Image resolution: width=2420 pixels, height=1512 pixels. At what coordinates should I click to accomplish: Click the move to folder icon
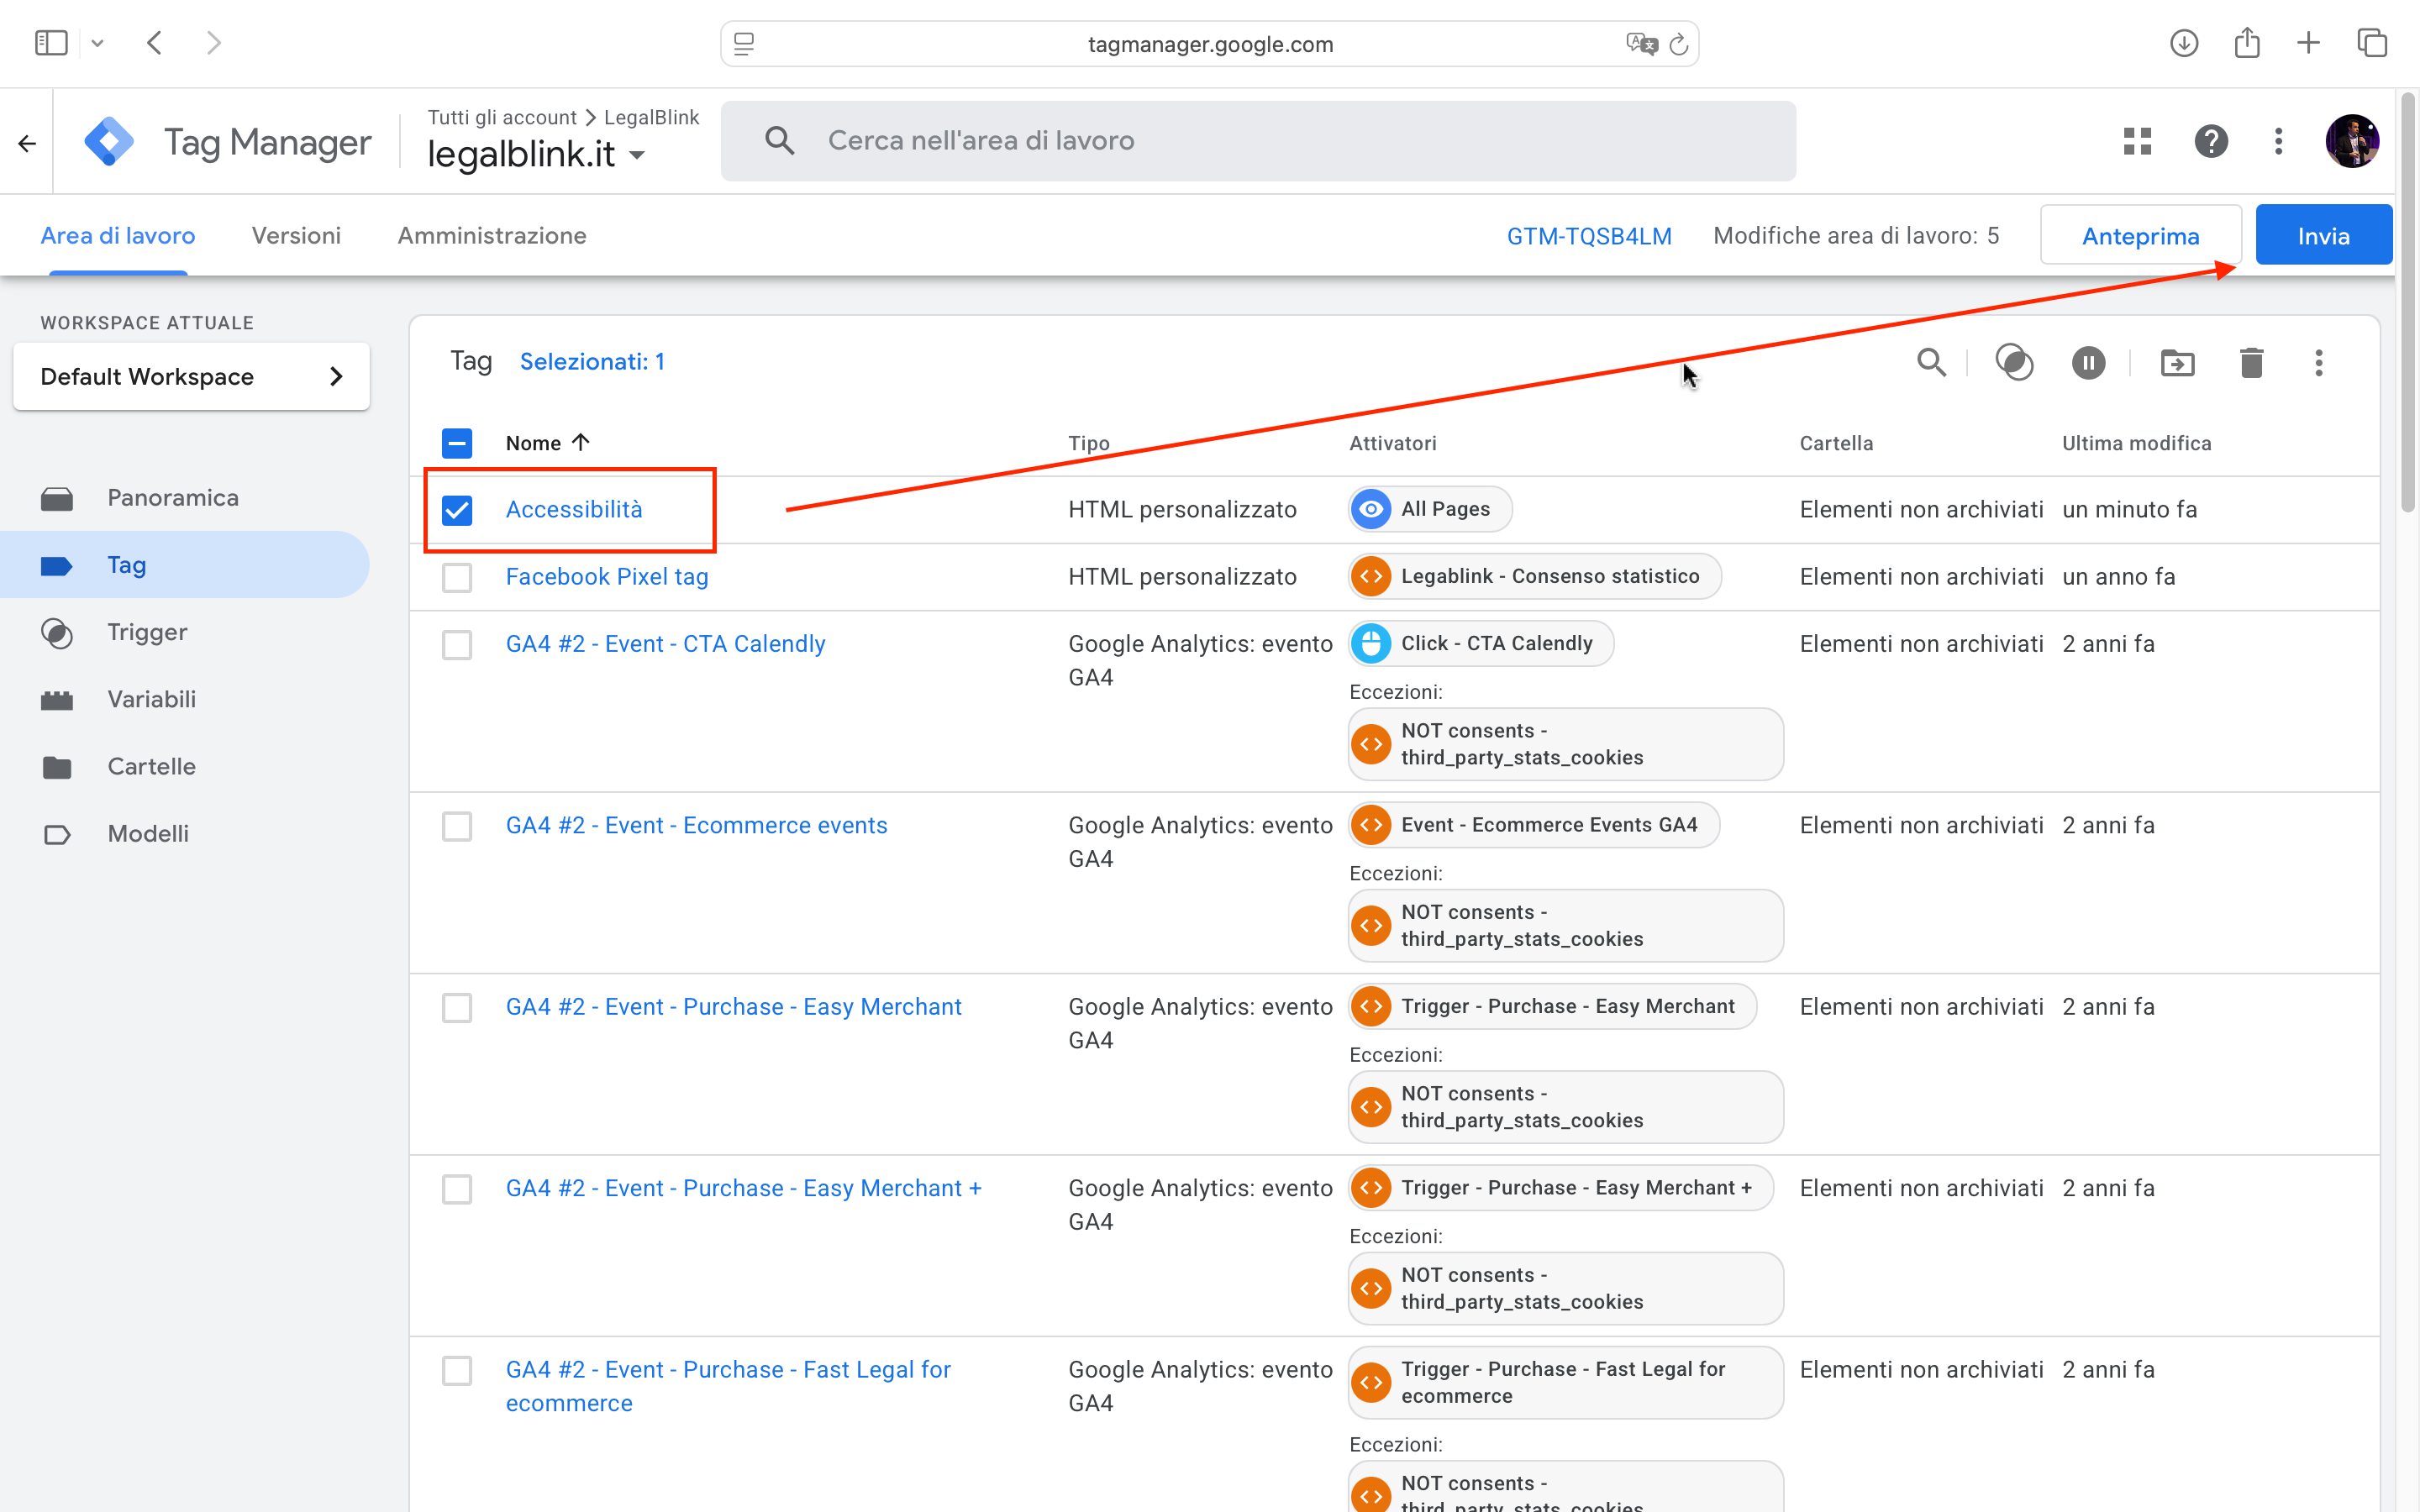tap(2177, 362)
